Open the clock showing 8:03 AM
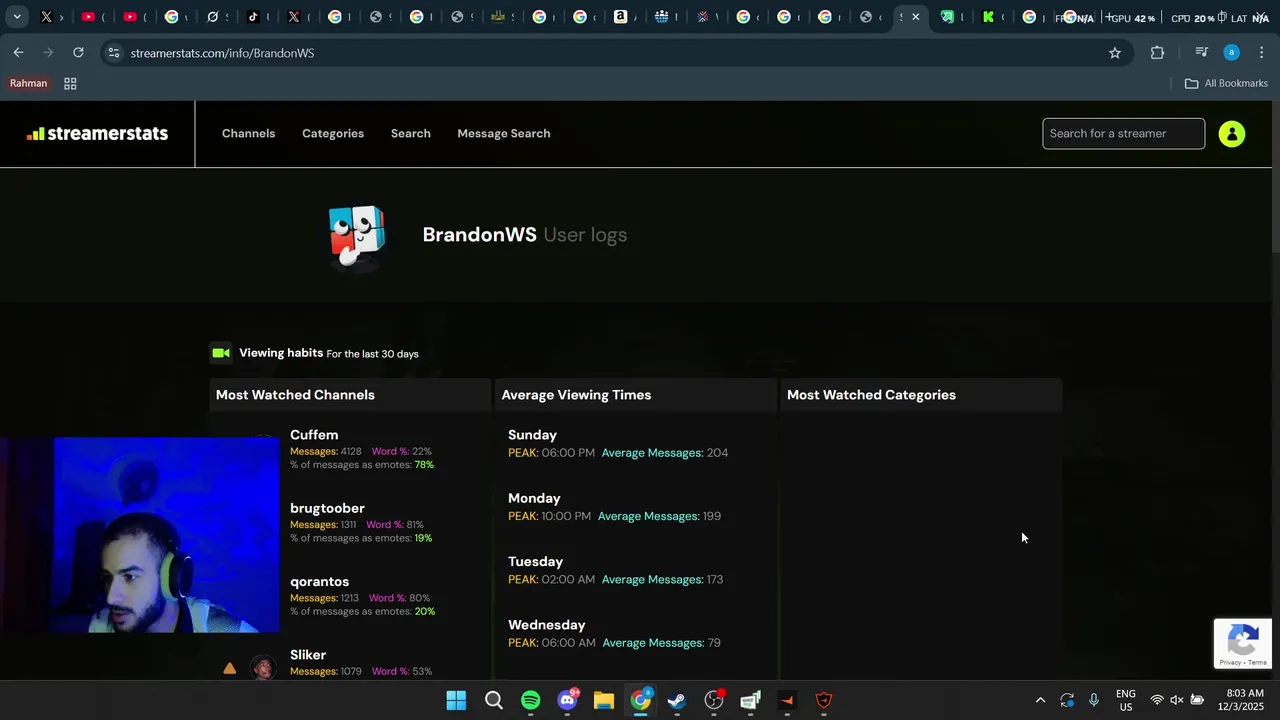 pos(1240,700)
